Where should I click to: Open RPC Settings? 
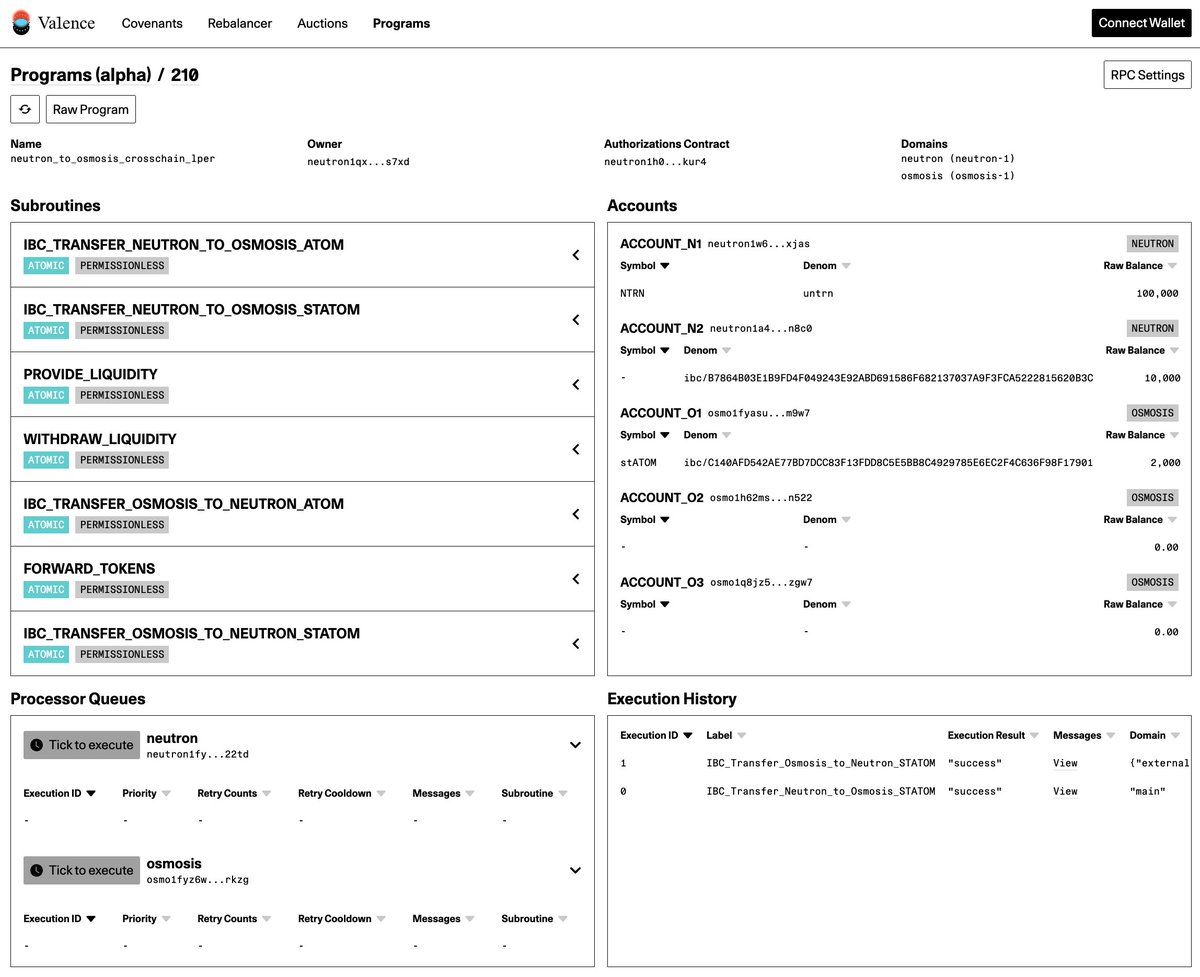tap(1147, 74)
